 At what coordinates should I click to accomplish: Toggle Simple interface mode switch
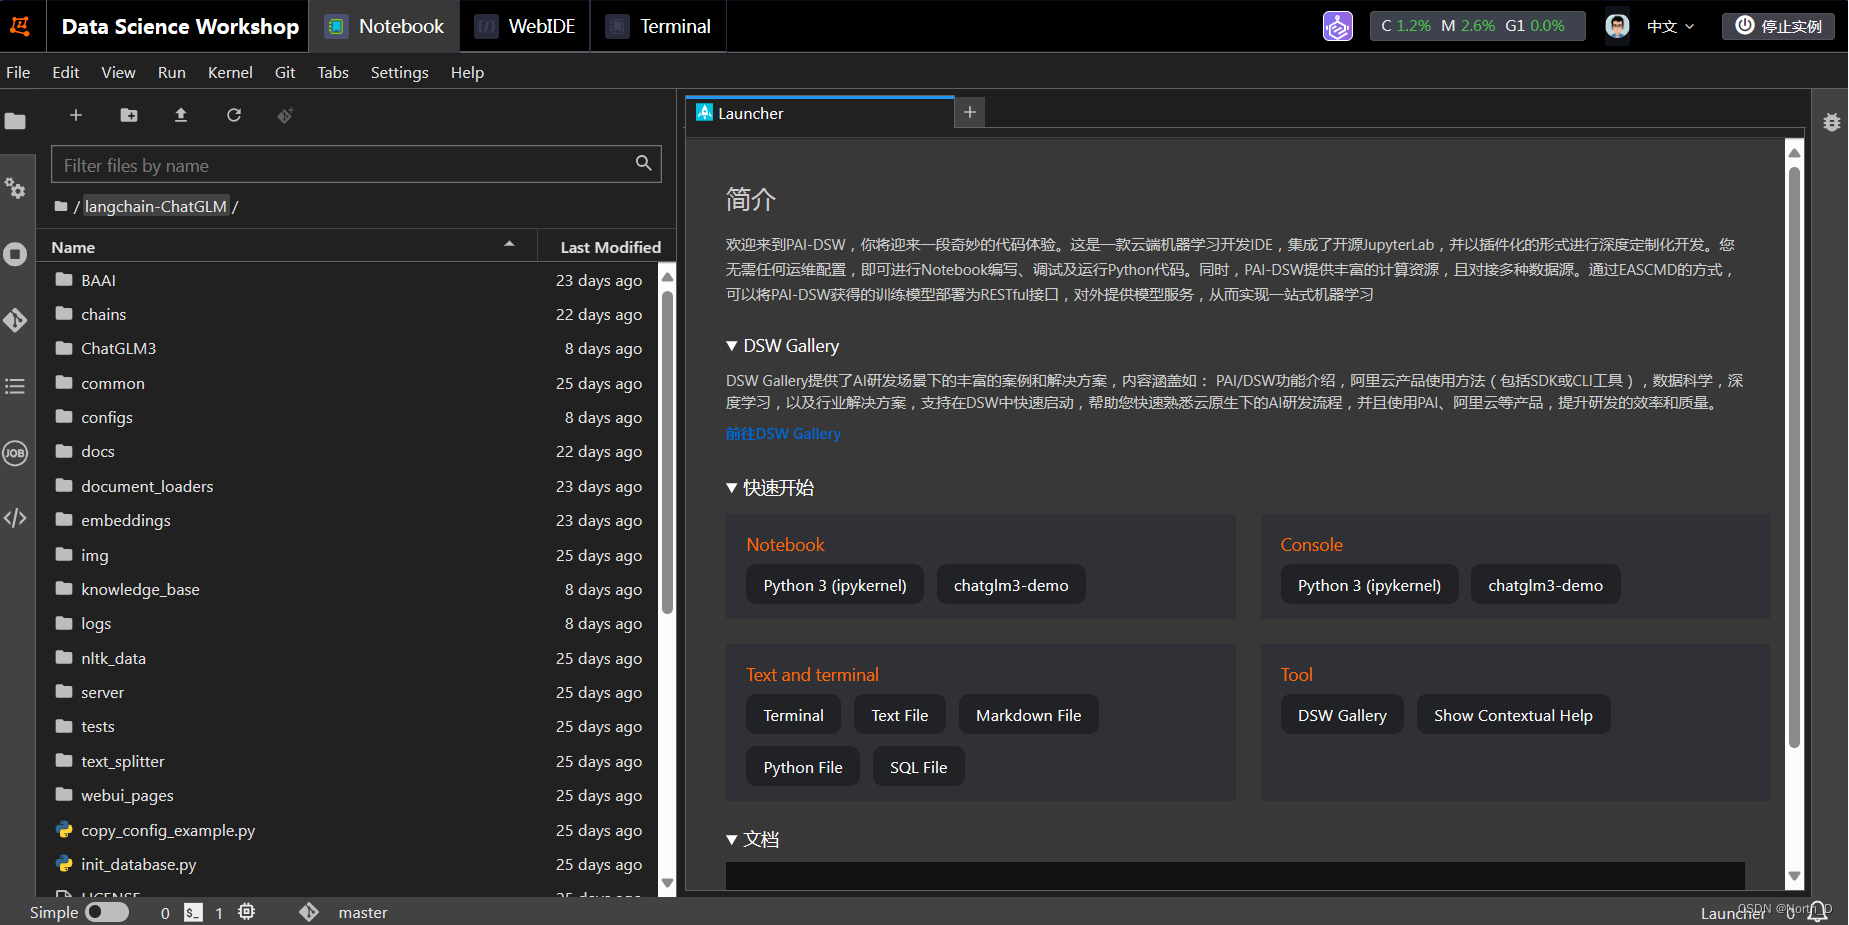coord(107,912)
